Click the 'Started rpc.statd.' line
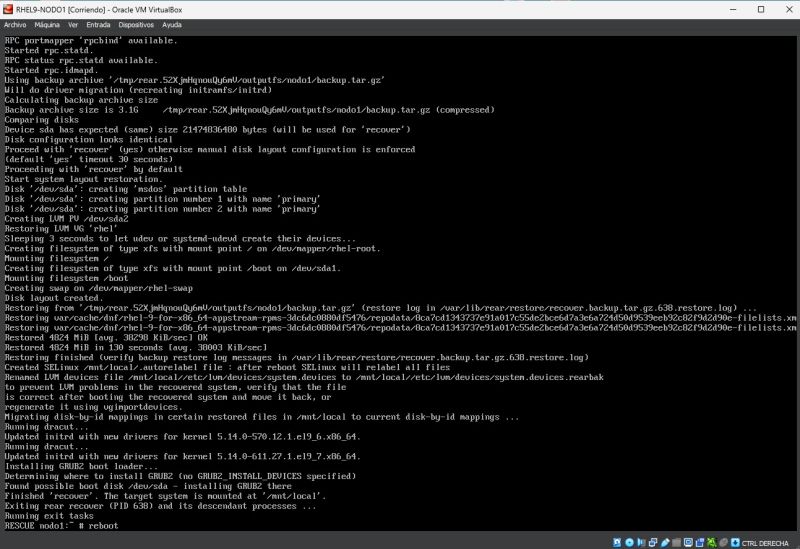Image resolution: width=800 pixels, height=549 pixels. click(x=49, y=51)
